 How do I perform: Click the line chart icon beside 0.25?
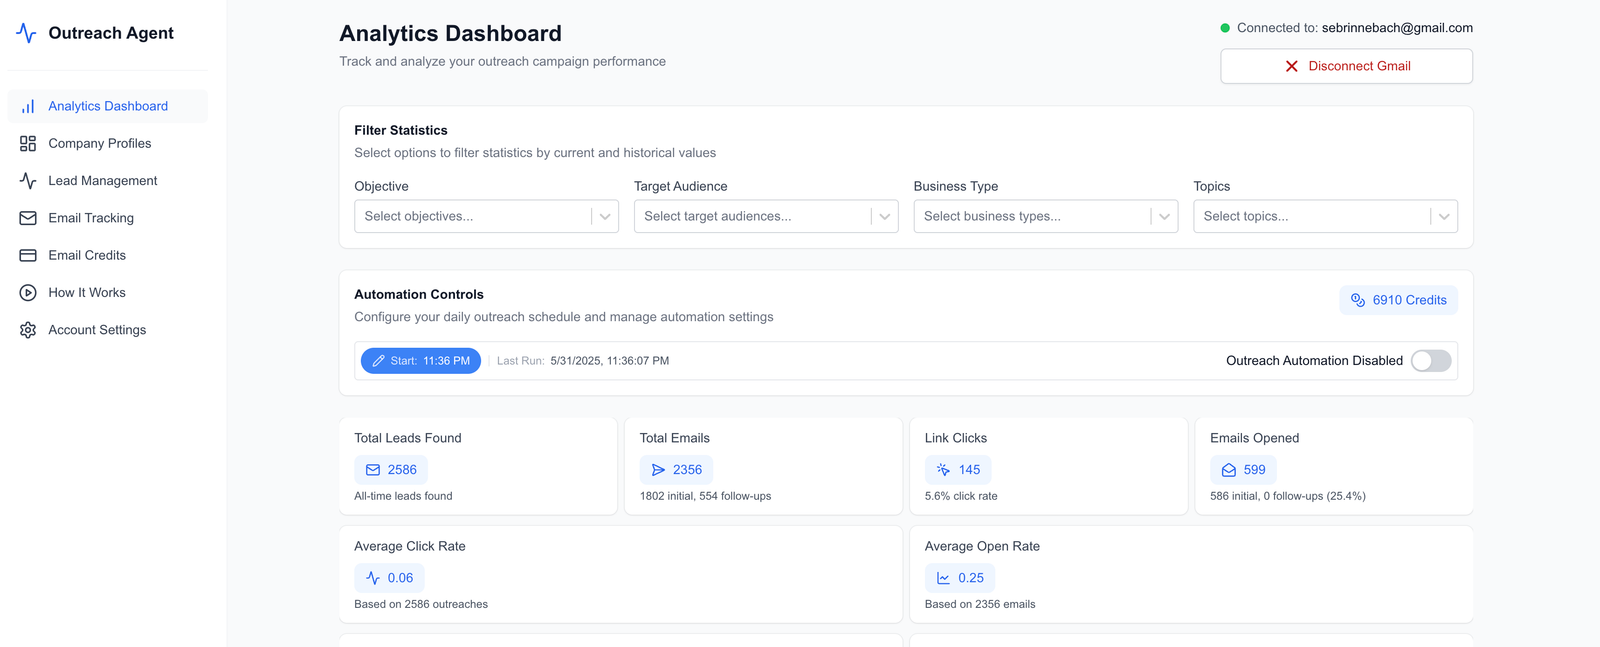(943, 578)
